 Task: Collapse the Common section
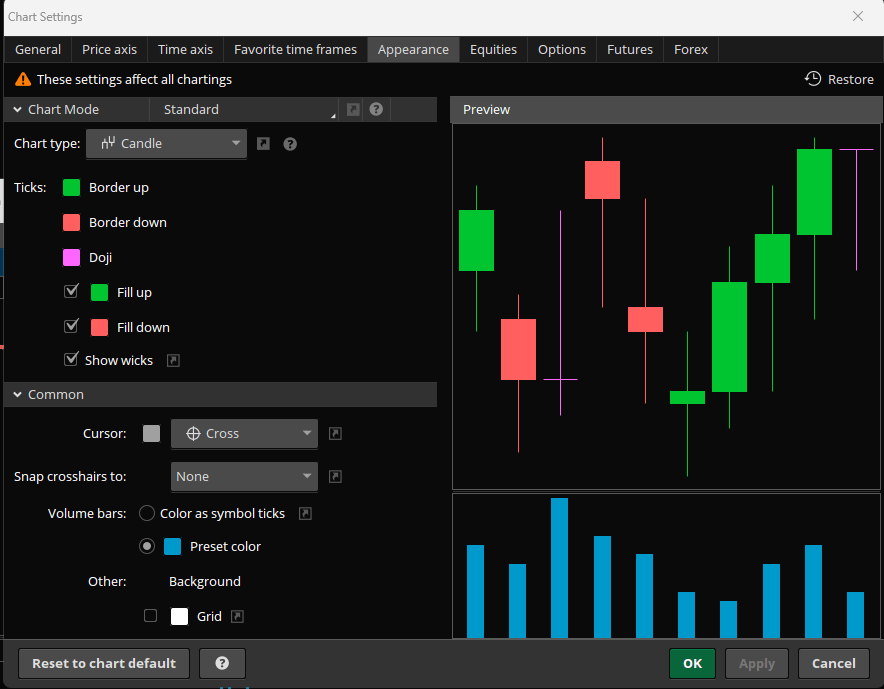tap(17, 394)
